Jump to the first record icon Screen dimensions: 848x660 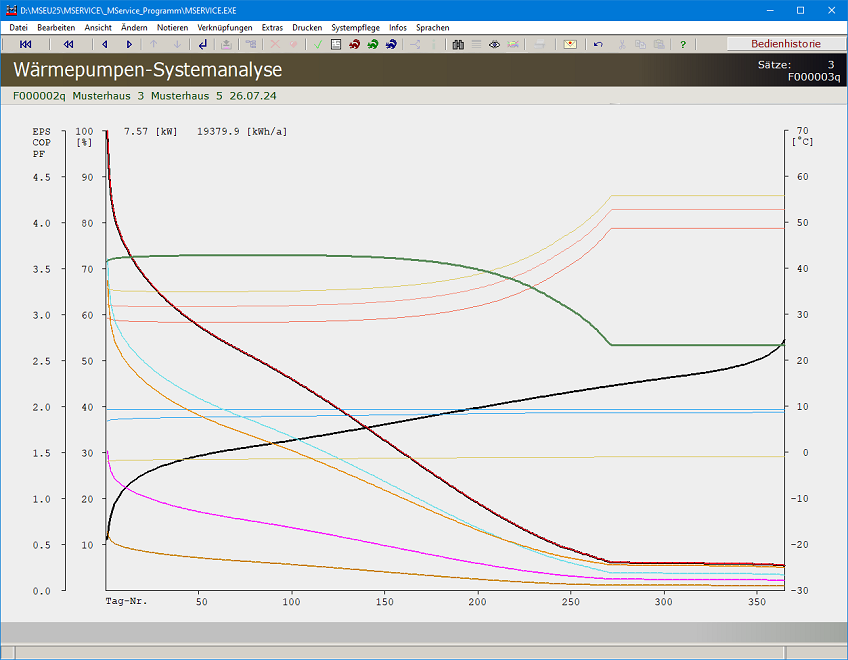coord(26,45)
